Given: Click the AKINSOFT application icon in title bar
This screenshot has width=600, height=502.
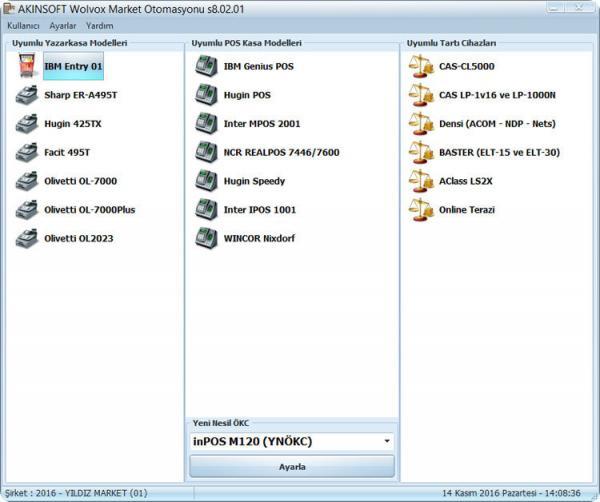Looking at the screenshot, I should coord(8,8).
